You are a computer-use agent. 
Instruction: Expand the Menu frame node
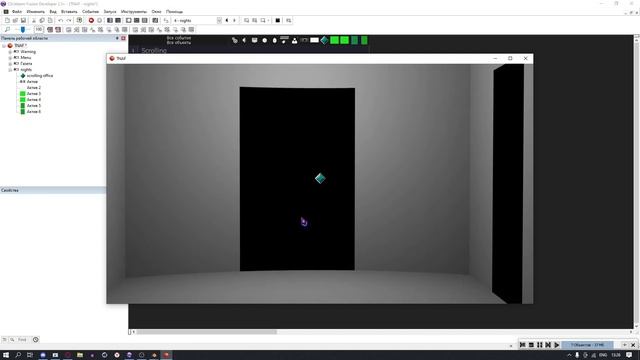point(10,58)
